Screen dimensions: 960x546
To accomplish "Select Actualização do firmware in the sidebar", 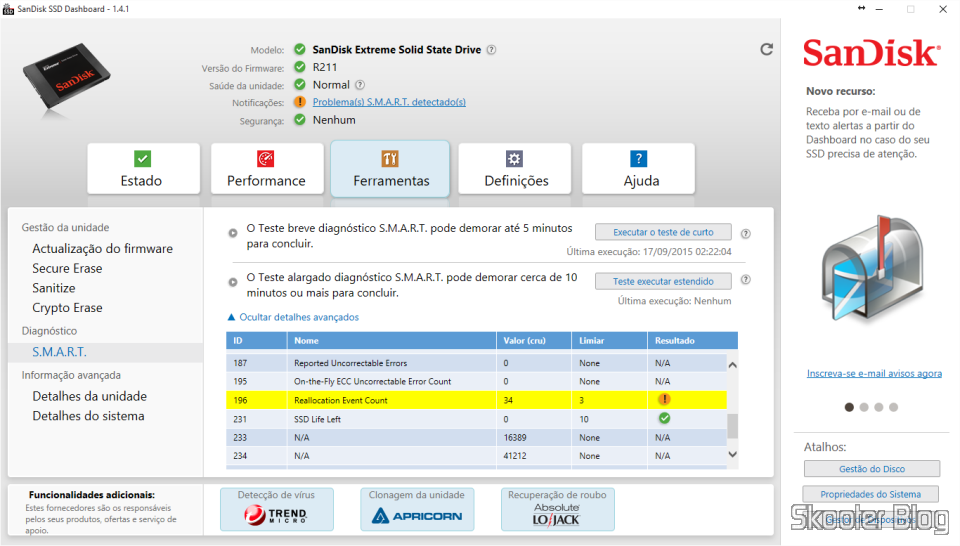I will [102, 249].
